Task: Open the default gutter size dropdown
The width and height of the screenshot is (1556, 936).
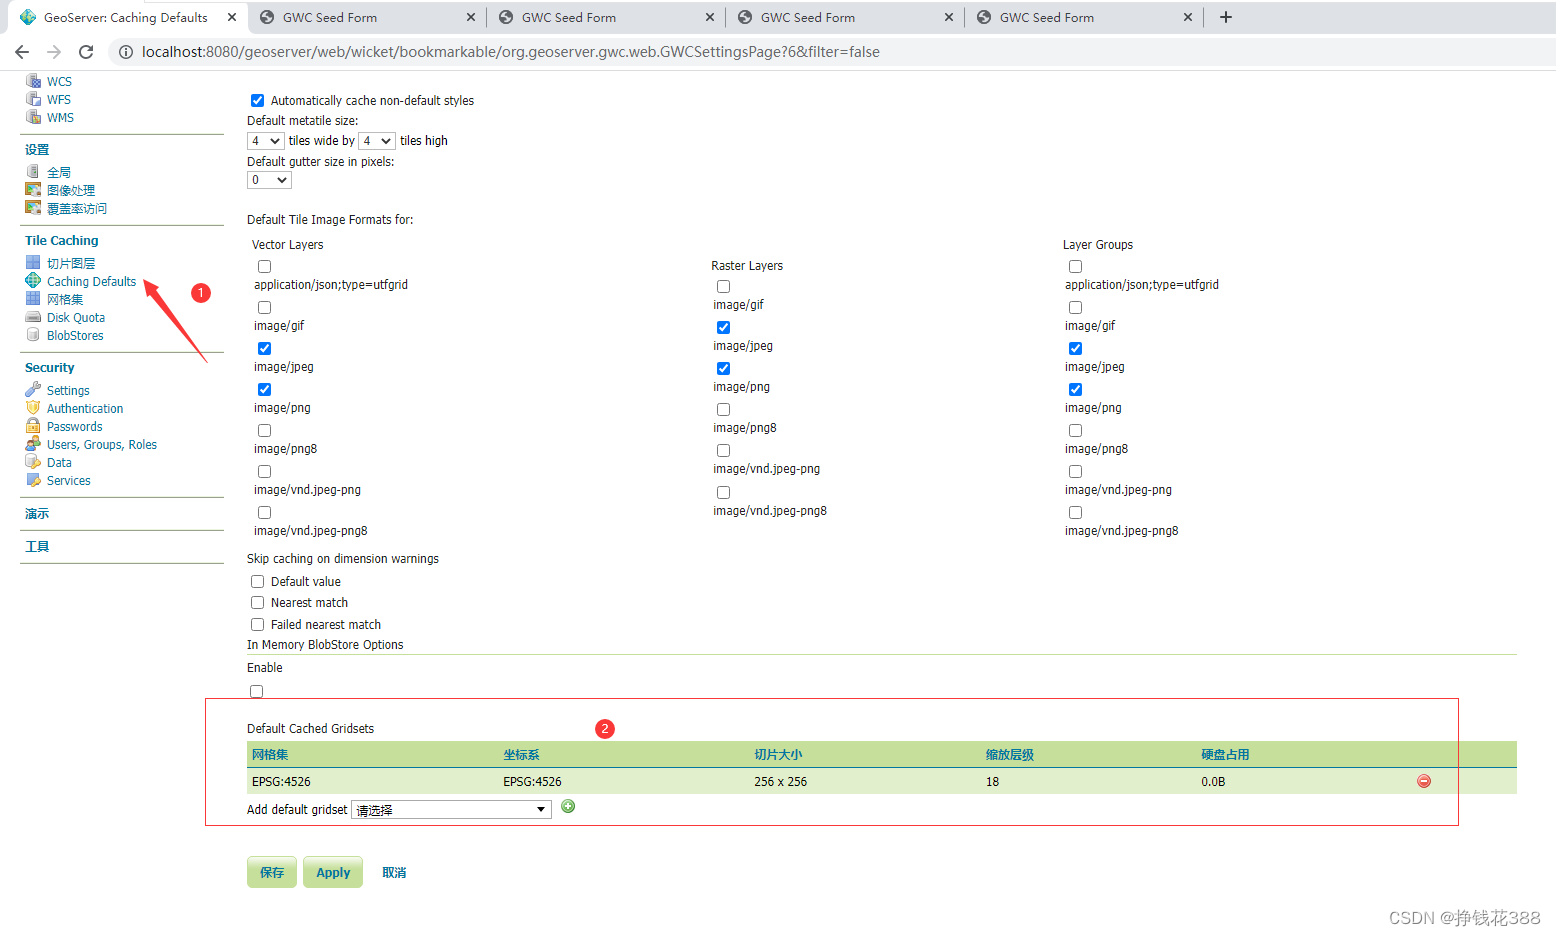Action: pos(269,180)
